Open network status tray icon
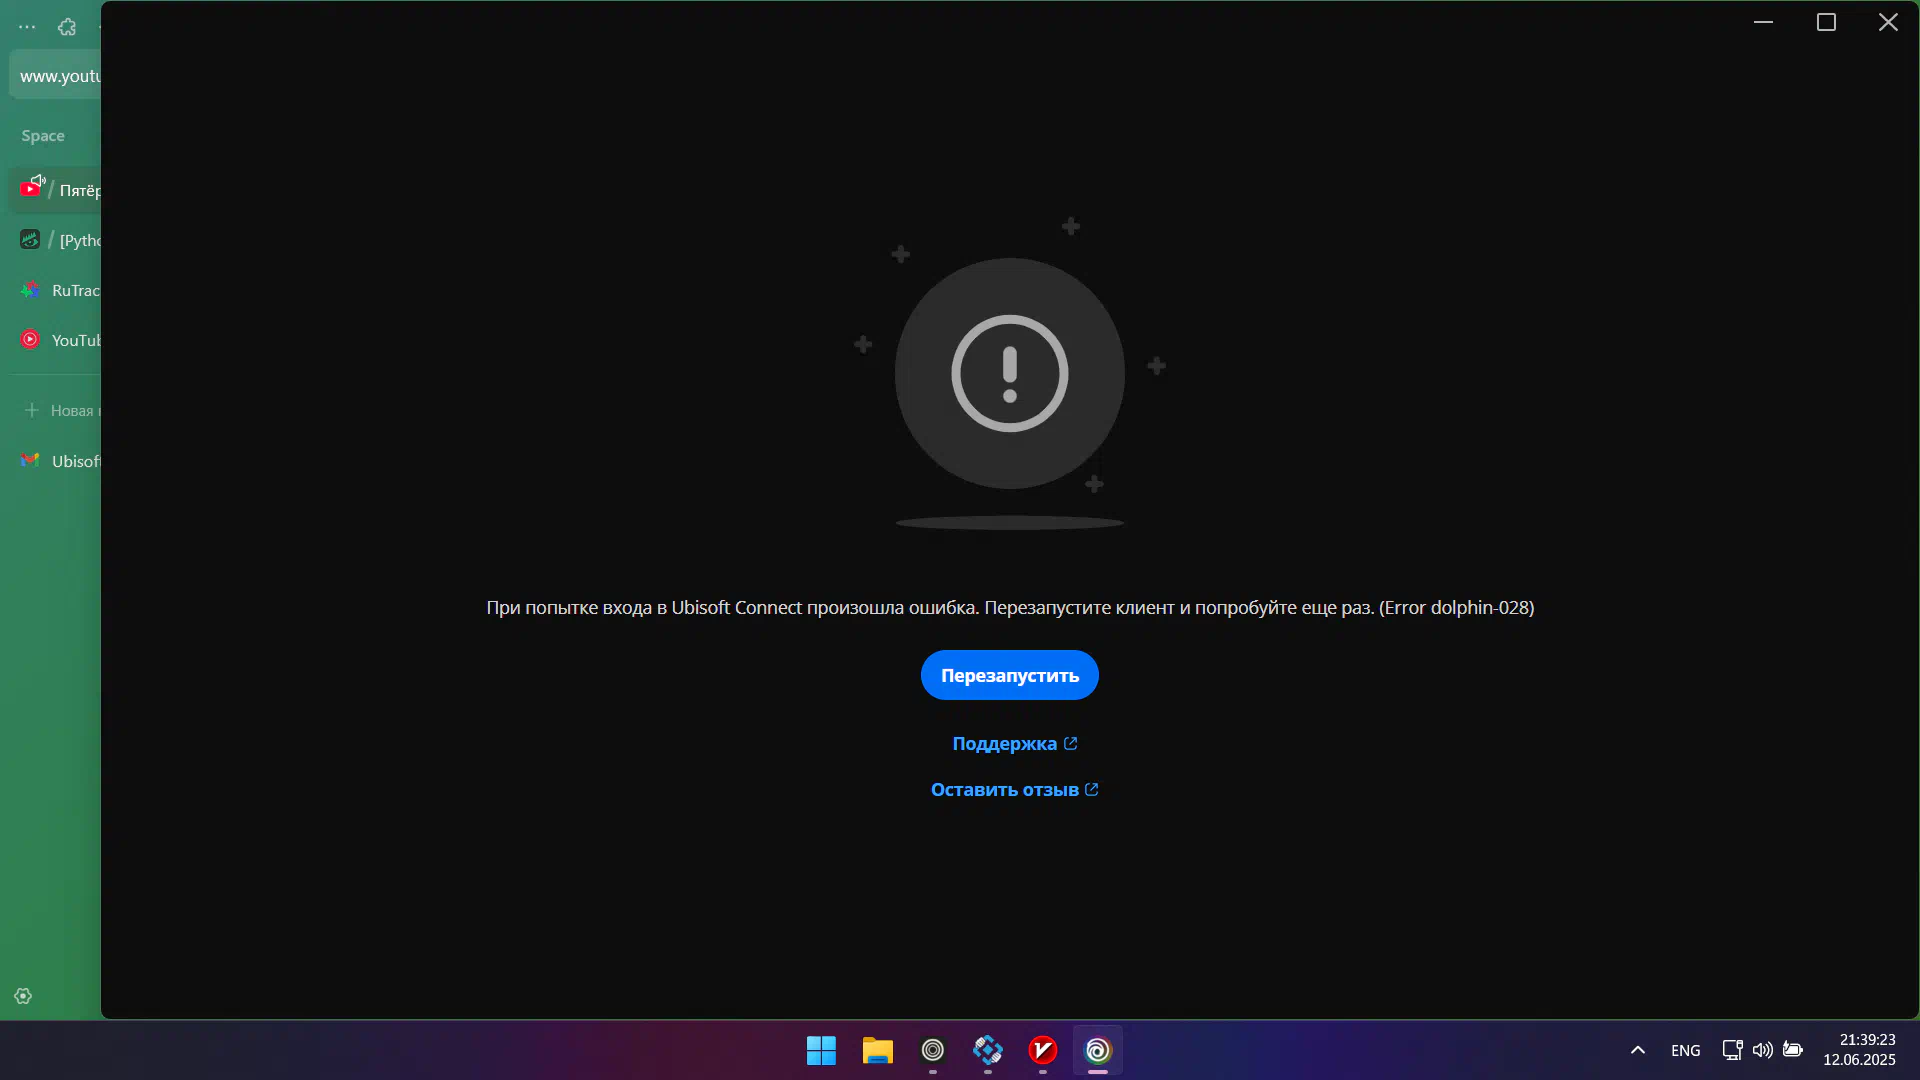Image resolution: width=1920 pixels, height=1080 pixels. (1732, 1050)
